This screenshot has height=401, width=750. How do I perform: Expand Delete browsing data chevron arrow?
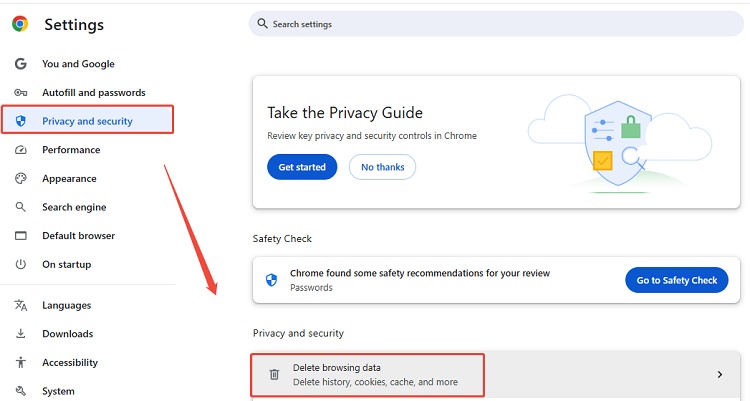pyautogui.click(x=719, y=375)
